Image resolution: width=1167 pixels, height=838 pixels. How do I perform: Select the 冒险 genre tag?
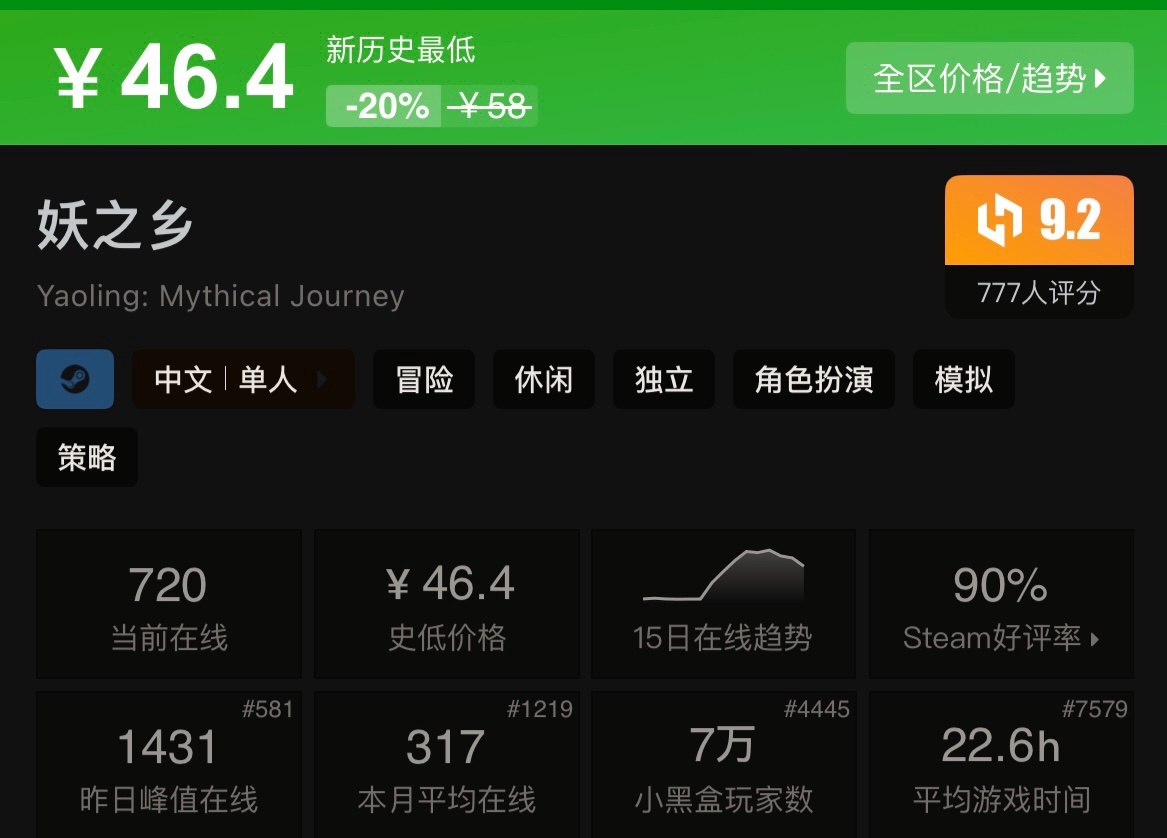(424, 379)
